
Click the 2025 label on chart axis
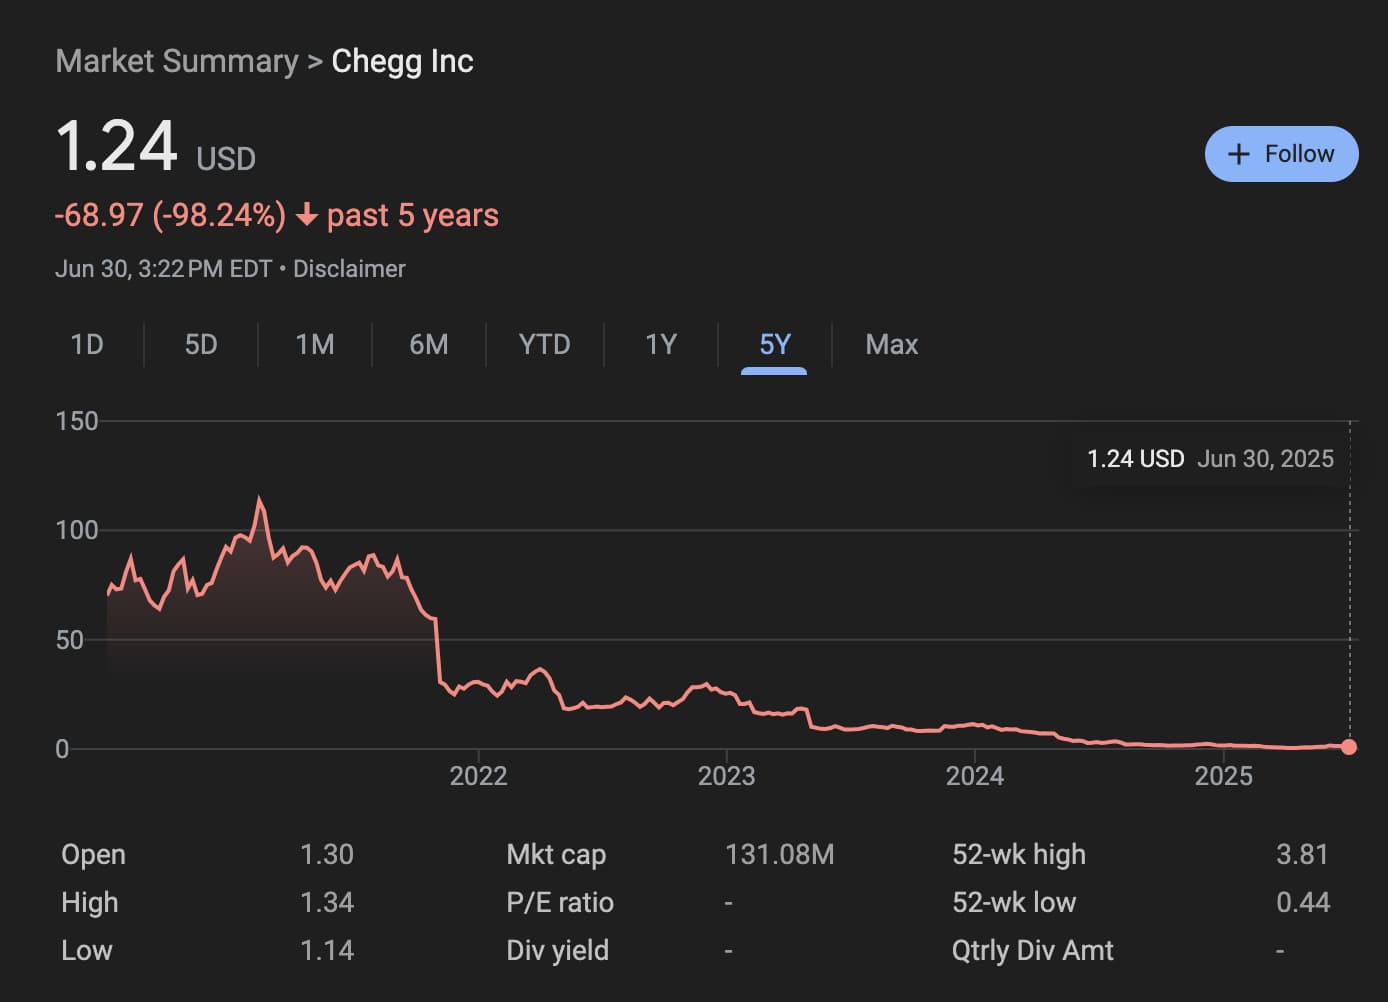tap(1223, 776)
